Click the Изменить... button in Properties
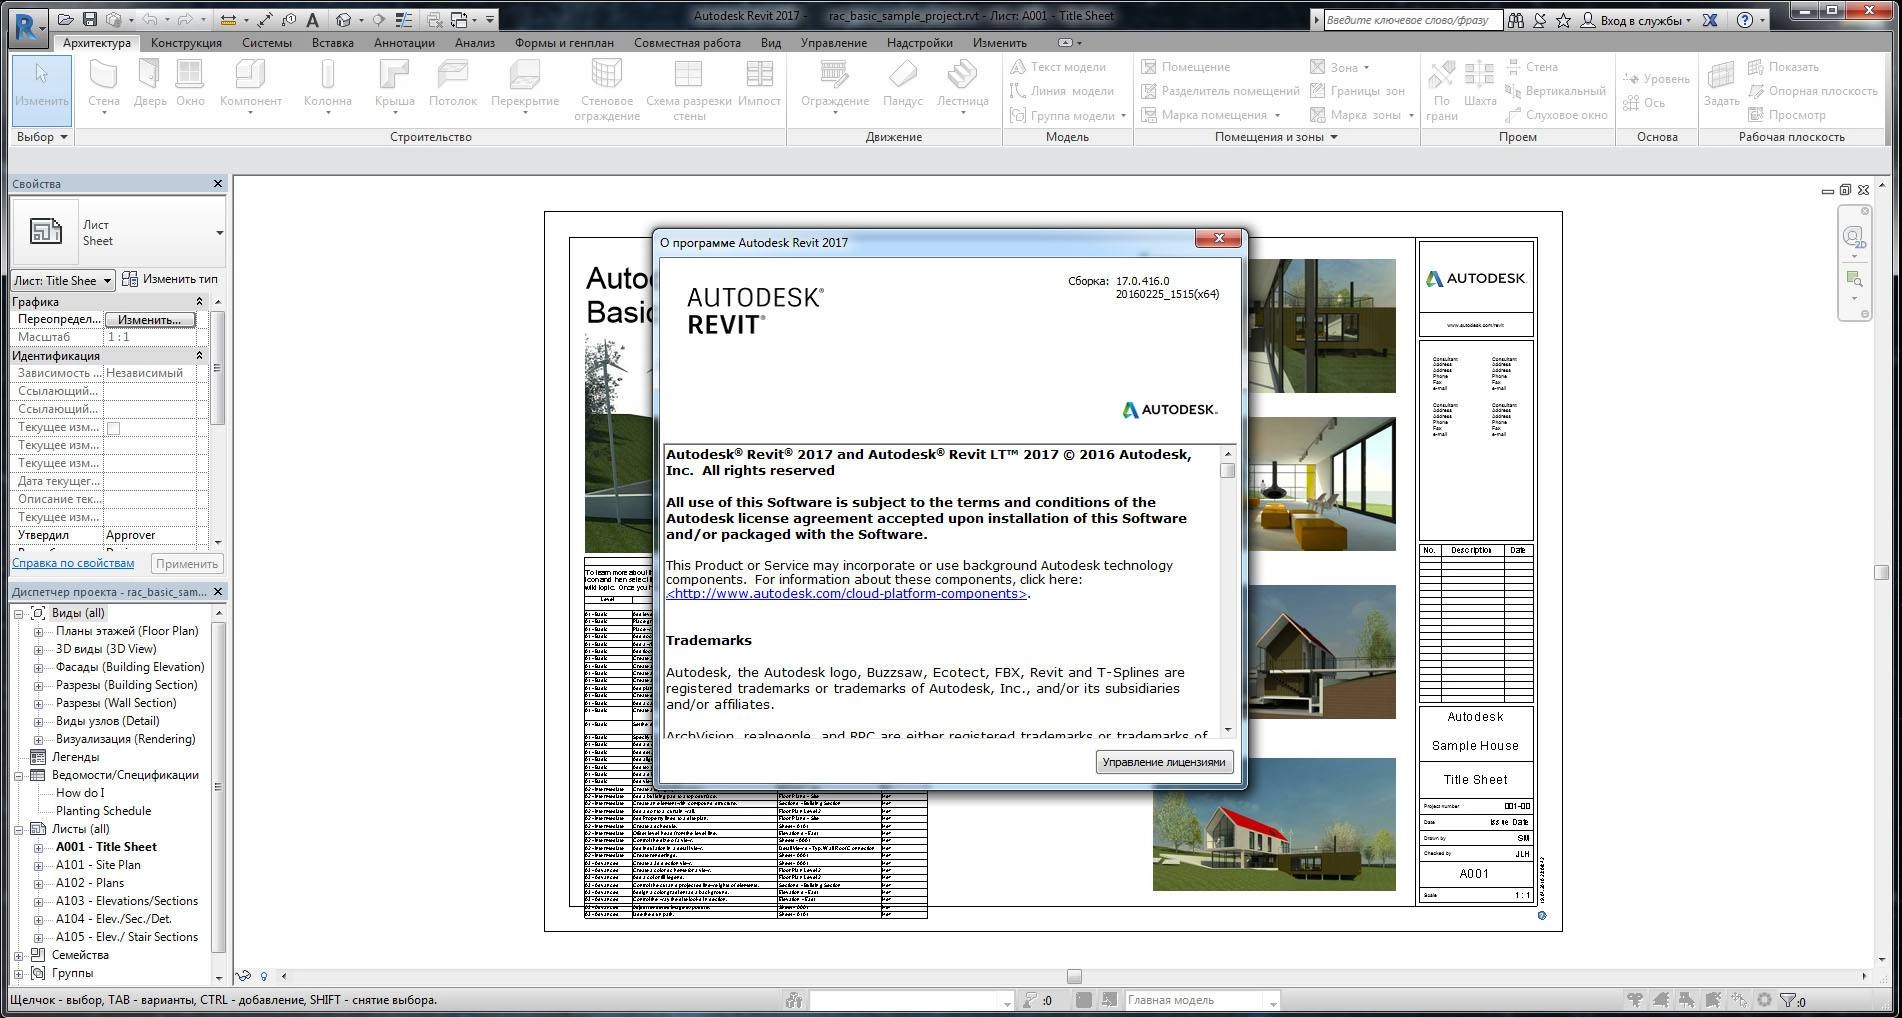Image resolution: width=1902 pixels, height=1018 pixels. click(x=150, y=319)
